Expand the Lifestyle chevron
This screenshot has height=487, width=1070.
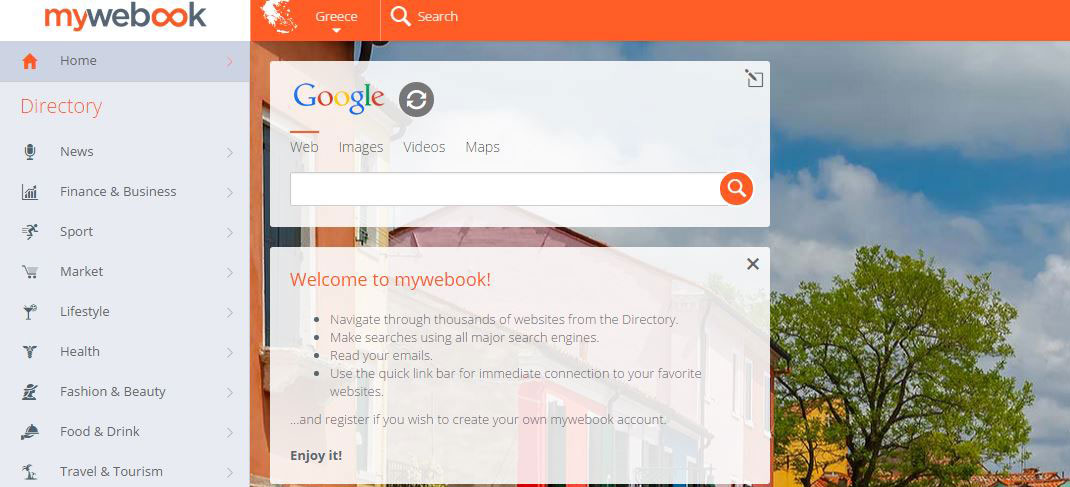point(229,312)
